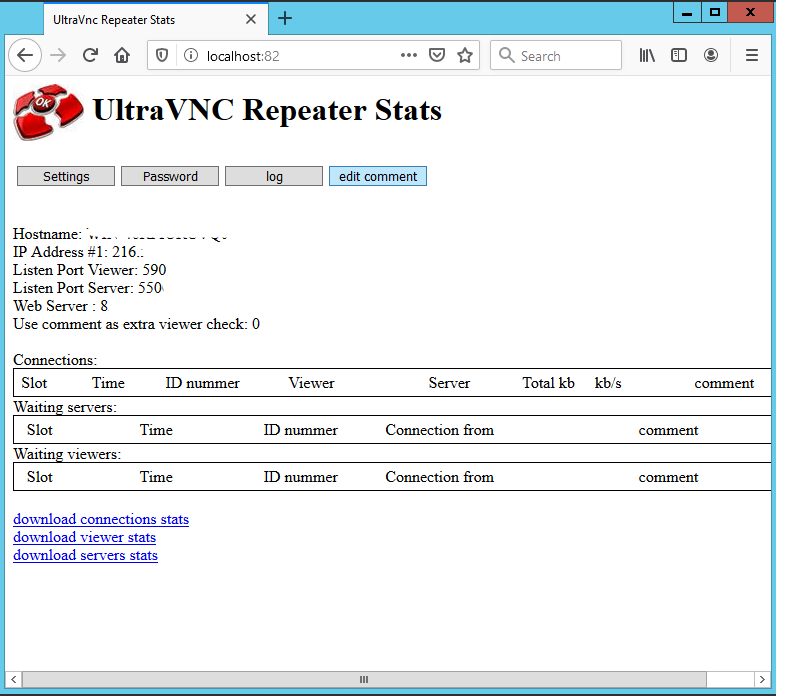Click the 'Listen Port Server' line

[88, 288]
